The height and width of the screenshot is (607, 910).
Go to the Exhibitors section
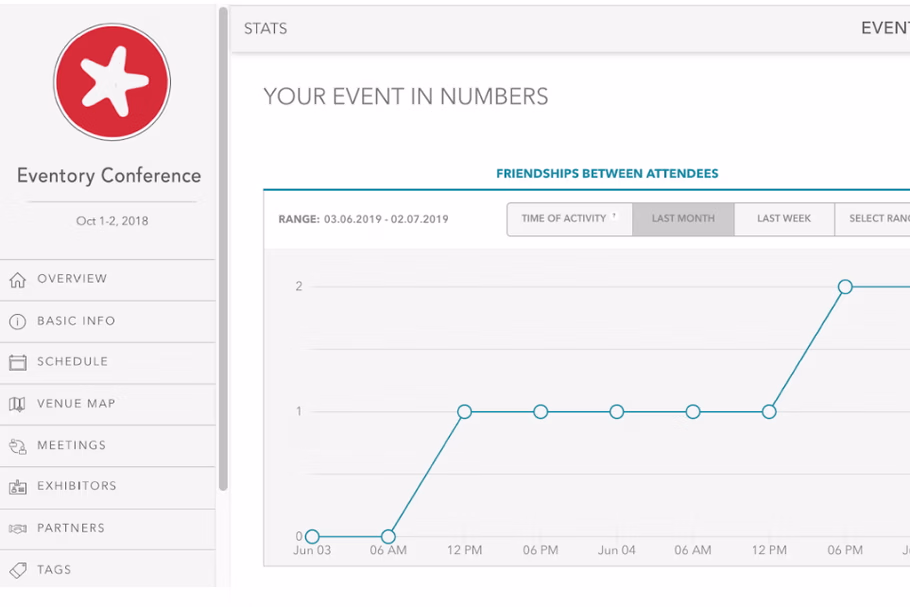[x=77, y=486]
